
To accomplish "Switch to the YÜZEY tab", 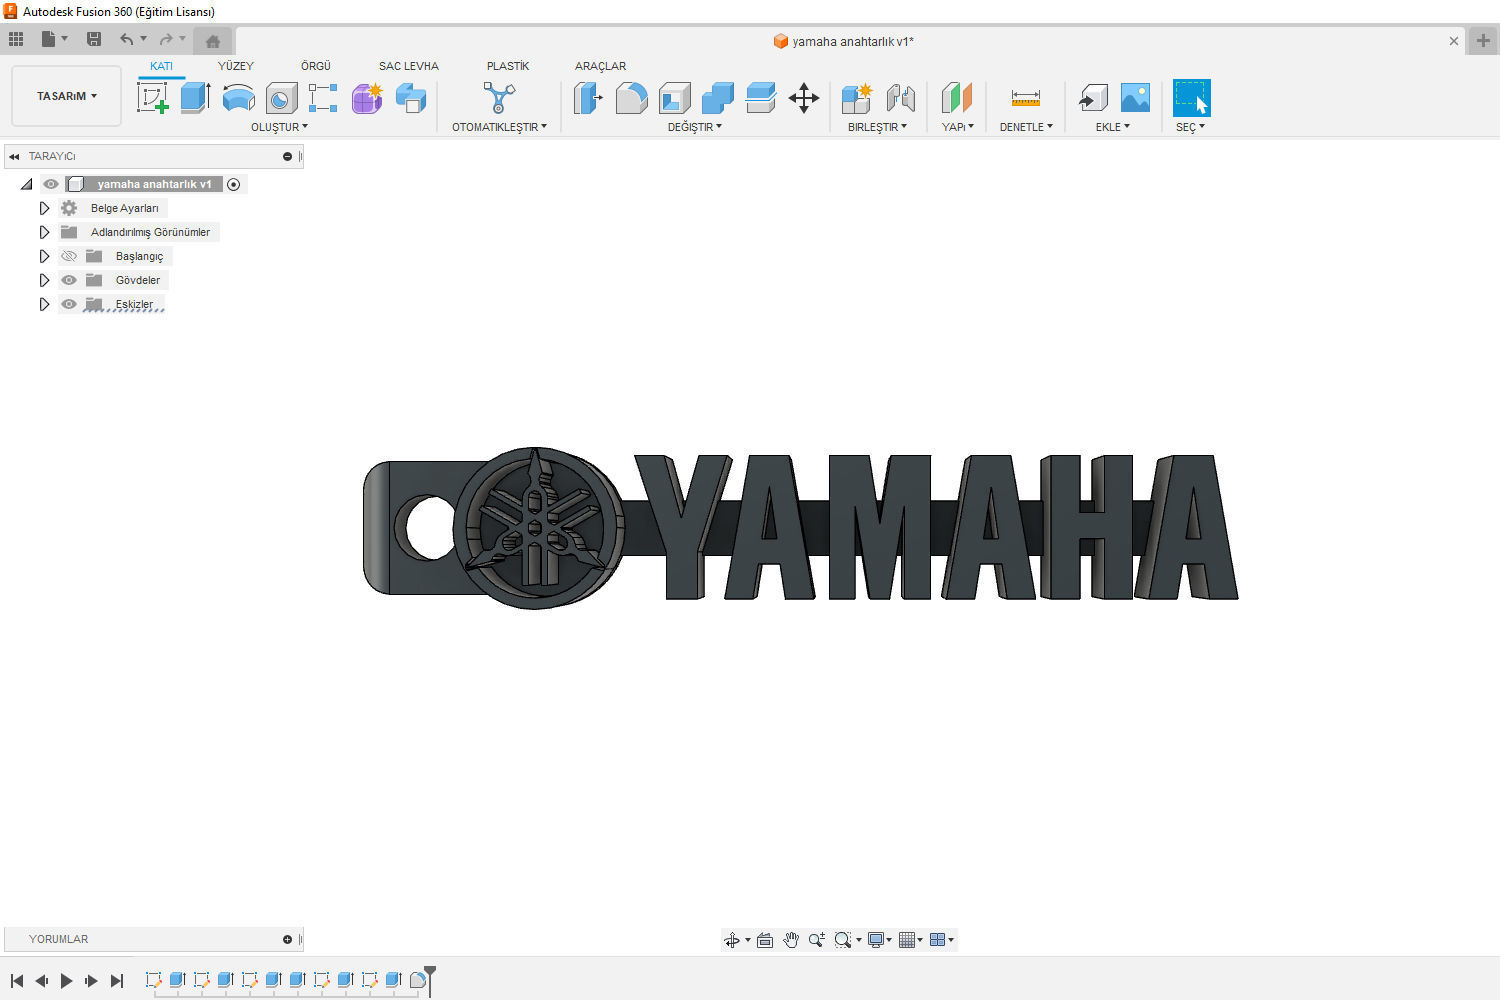I will [236, 66].
